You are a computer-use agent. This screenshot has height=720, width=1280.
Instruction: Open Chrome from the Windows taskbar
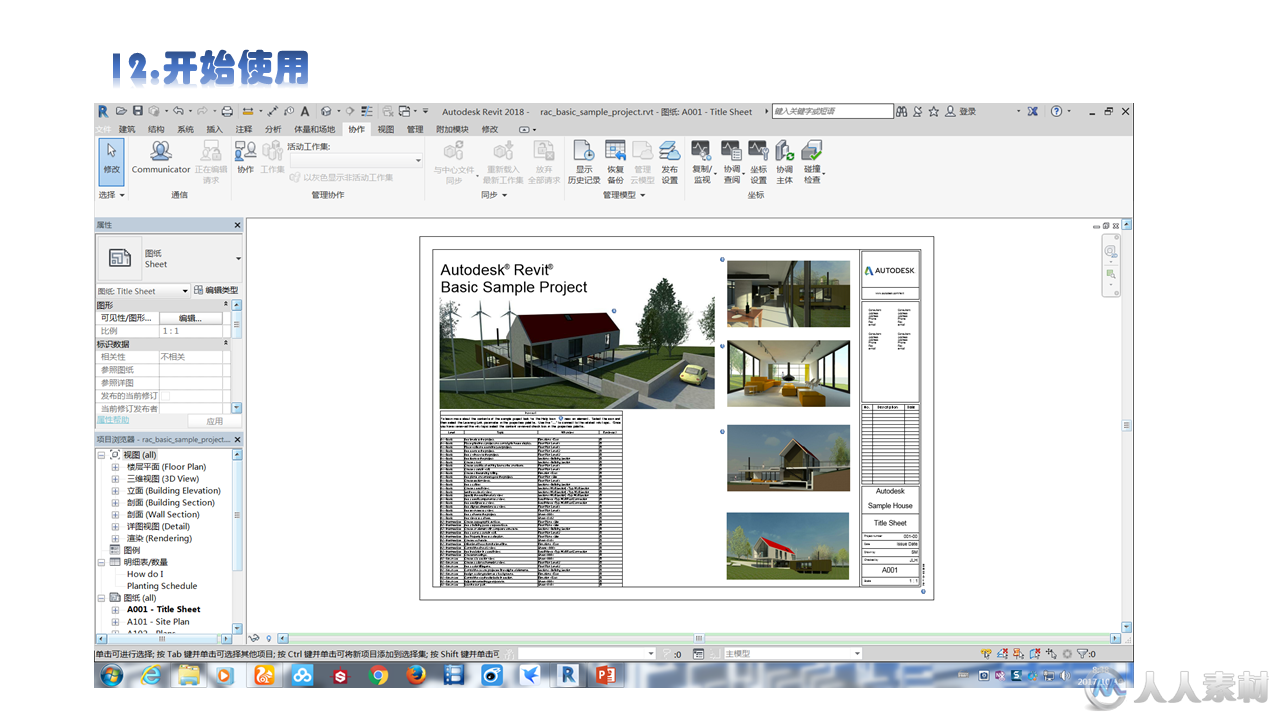coord(378,676)
